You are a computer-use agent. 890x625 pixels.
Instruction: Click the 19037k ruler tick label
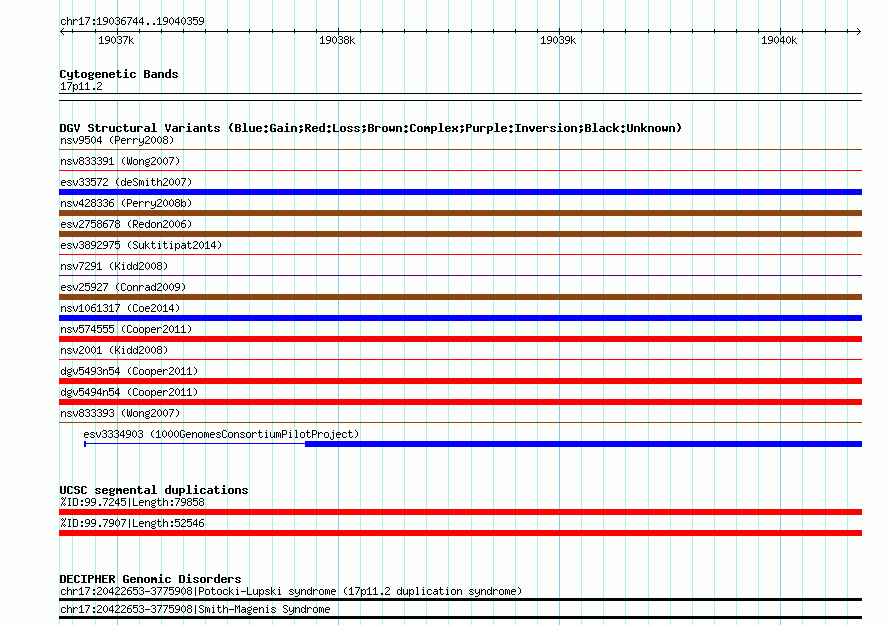click(116, 40)
